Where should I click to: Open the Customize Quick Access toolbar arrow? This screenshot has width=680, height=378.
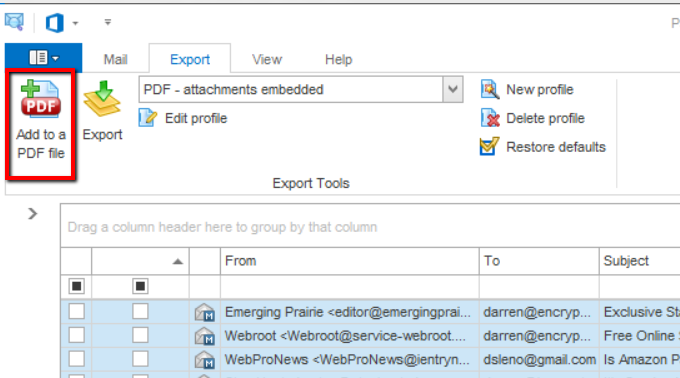(108, 22)
